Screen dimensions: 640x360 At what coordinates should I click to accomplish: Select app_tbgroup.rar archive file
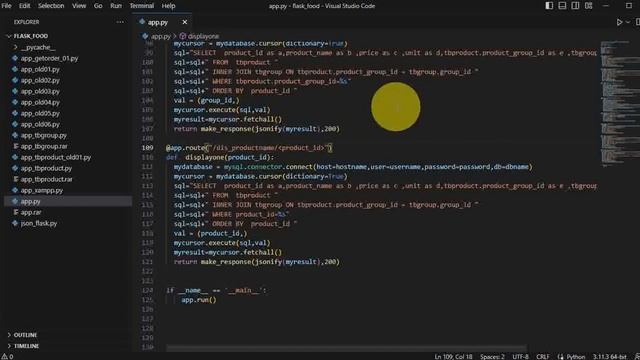click(44, 146)
